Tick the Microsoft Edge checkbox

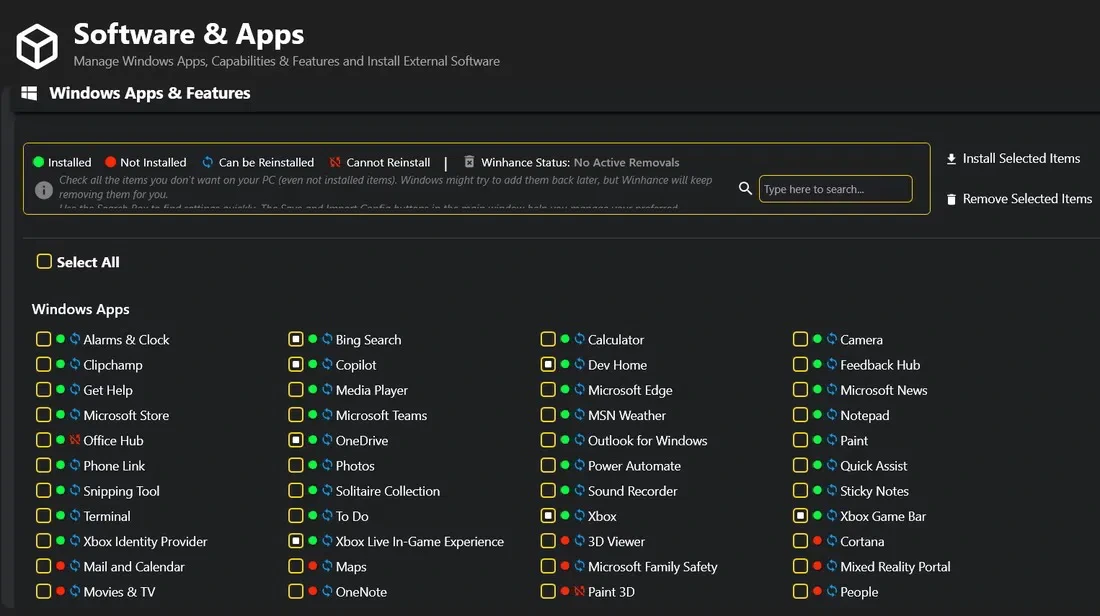click(548, 390)
